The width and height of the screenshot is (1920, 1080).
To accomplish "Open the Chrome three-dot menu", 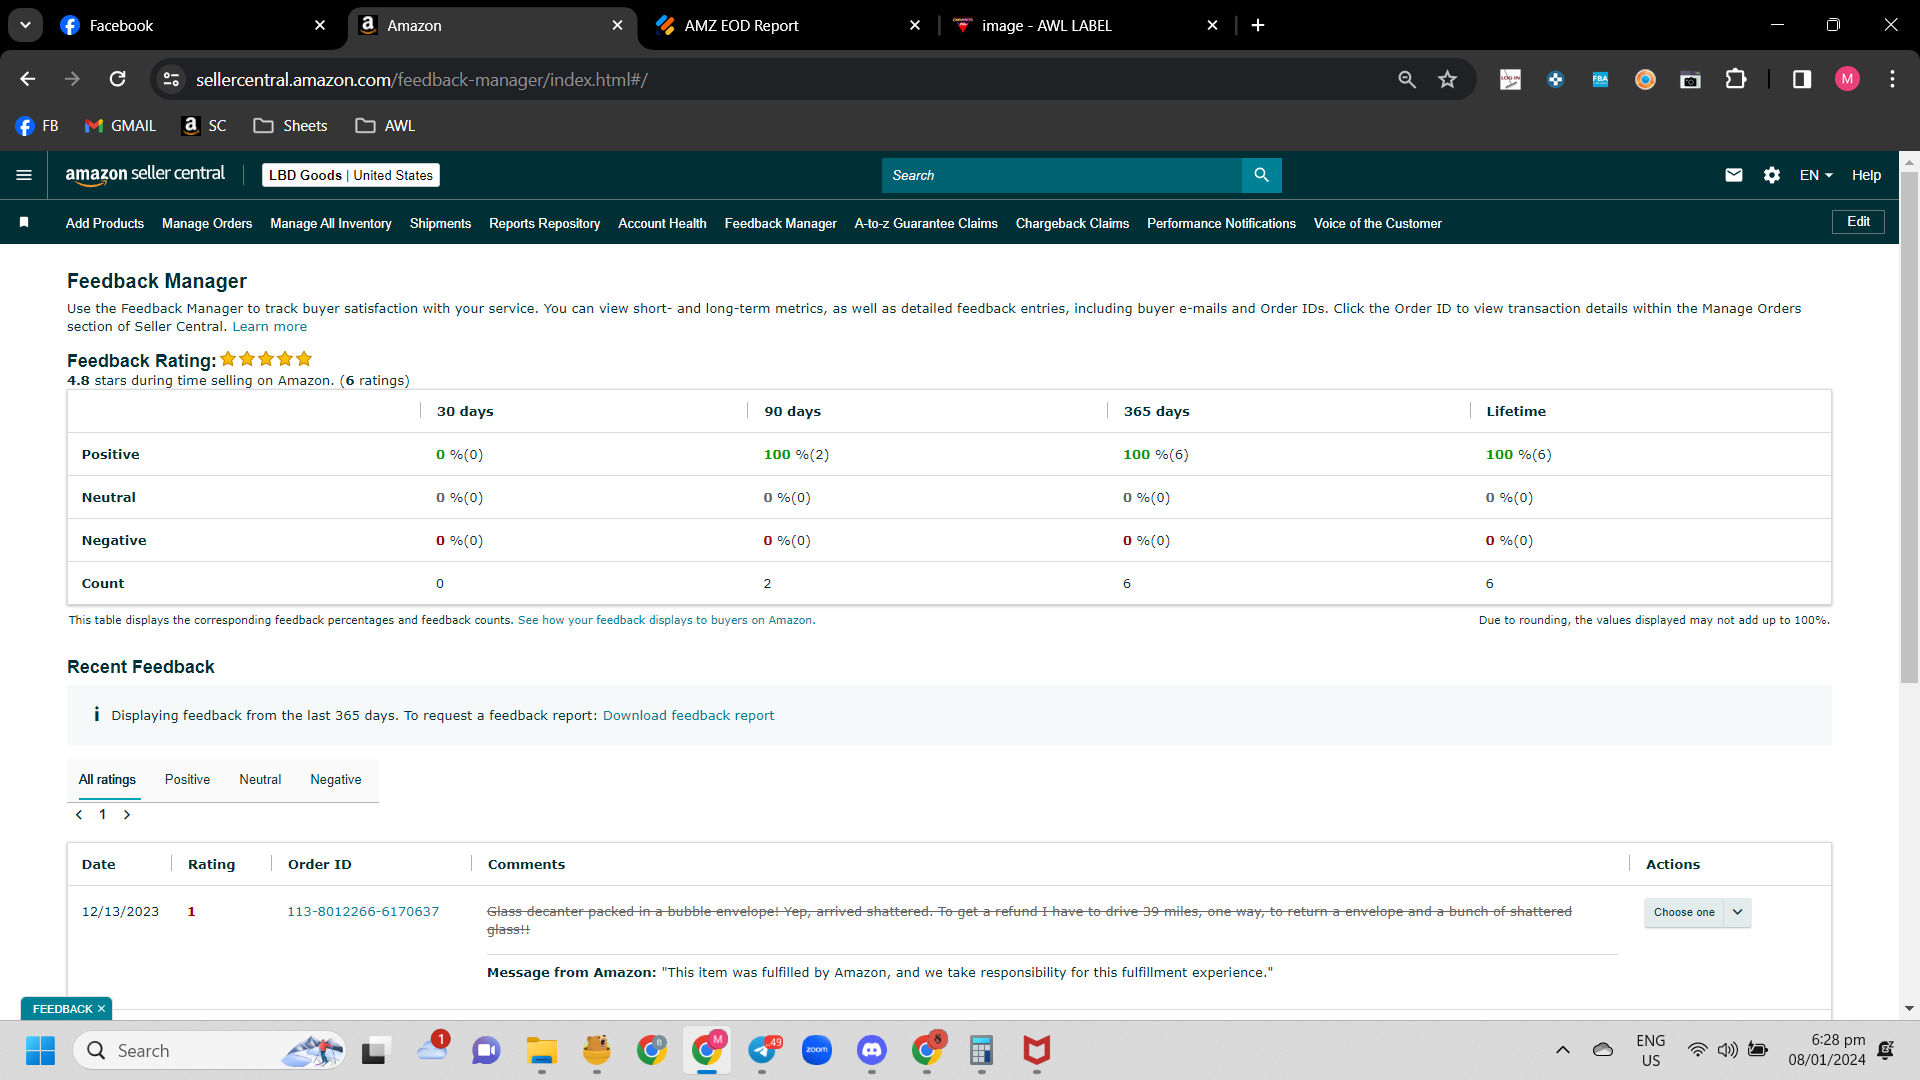I will [1892, 79].
